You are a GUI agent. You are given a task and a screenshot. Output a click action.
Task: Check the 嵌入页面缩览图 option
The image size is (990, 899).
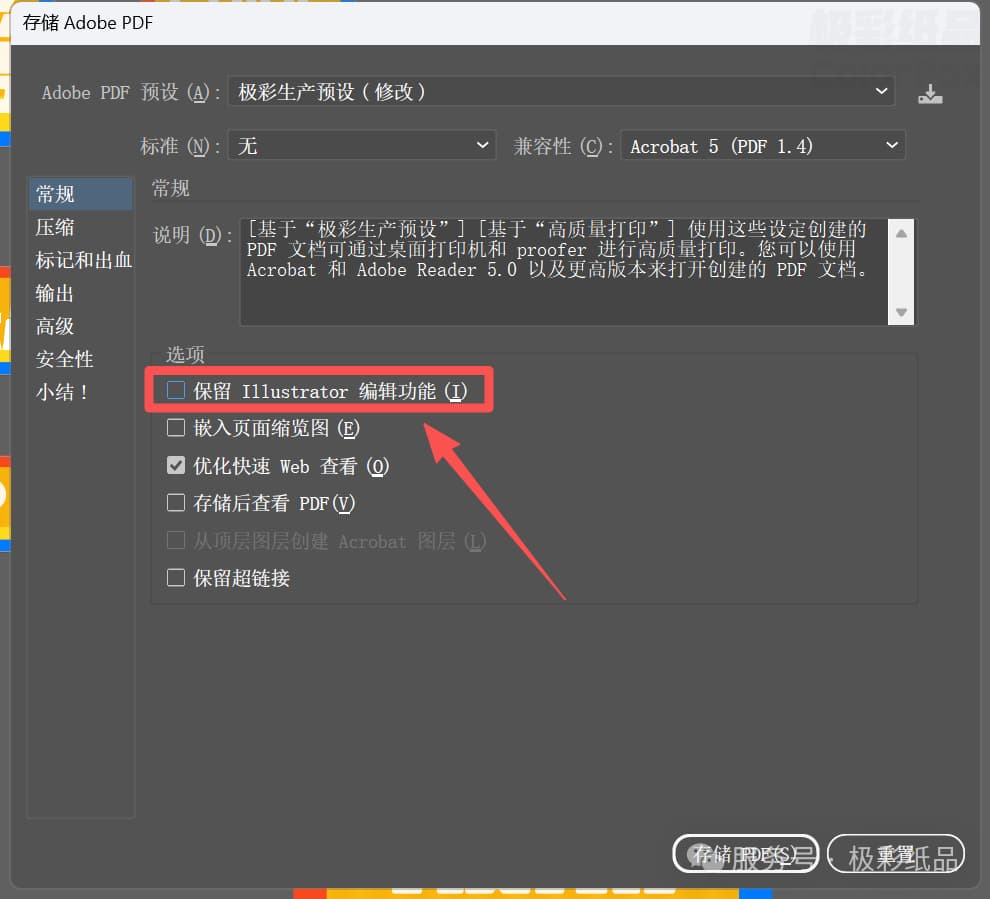pos(176,428)
